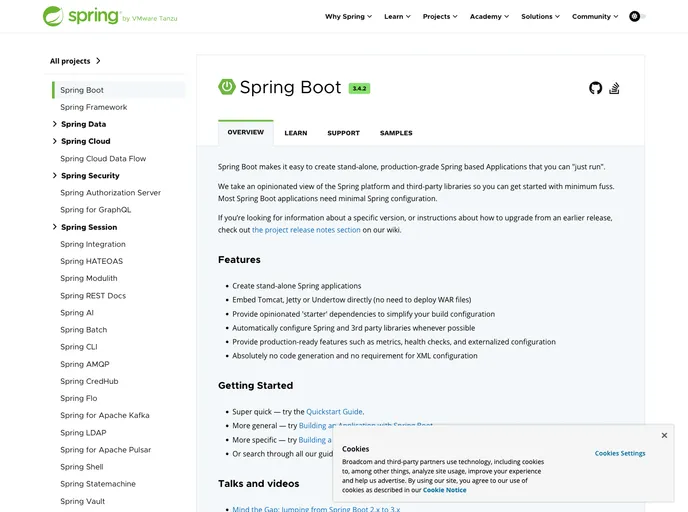Select Spring Shell in sidebar

click(x=82, y=467)
